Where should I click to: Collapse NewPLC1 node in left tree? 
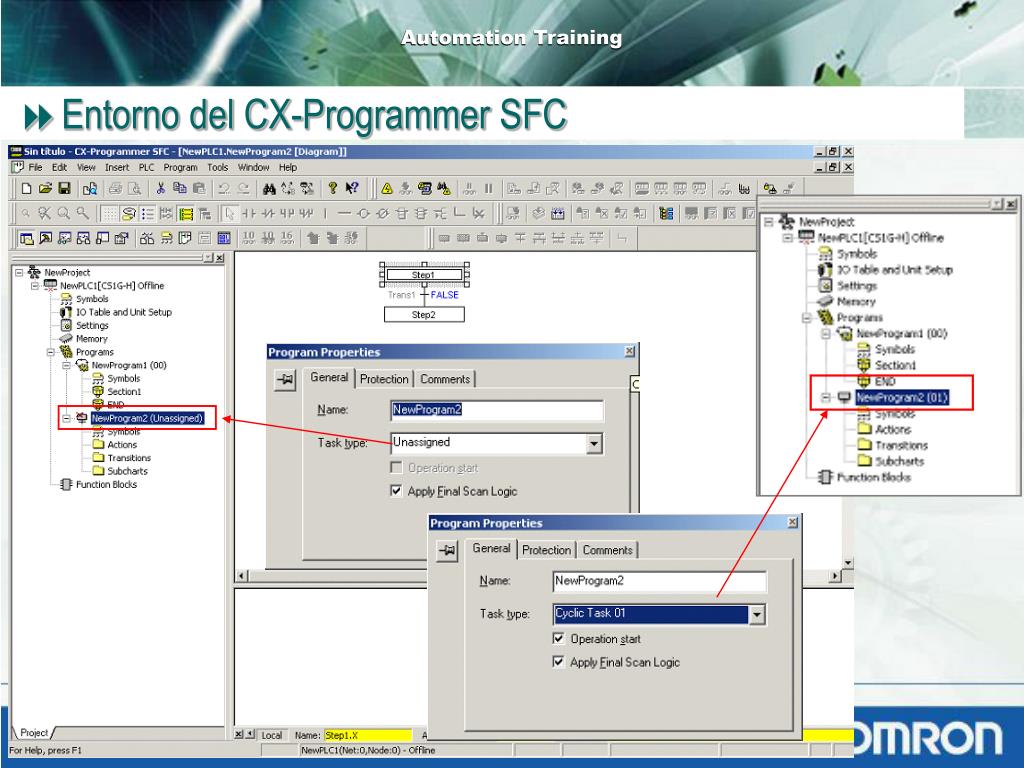(35, 285)
